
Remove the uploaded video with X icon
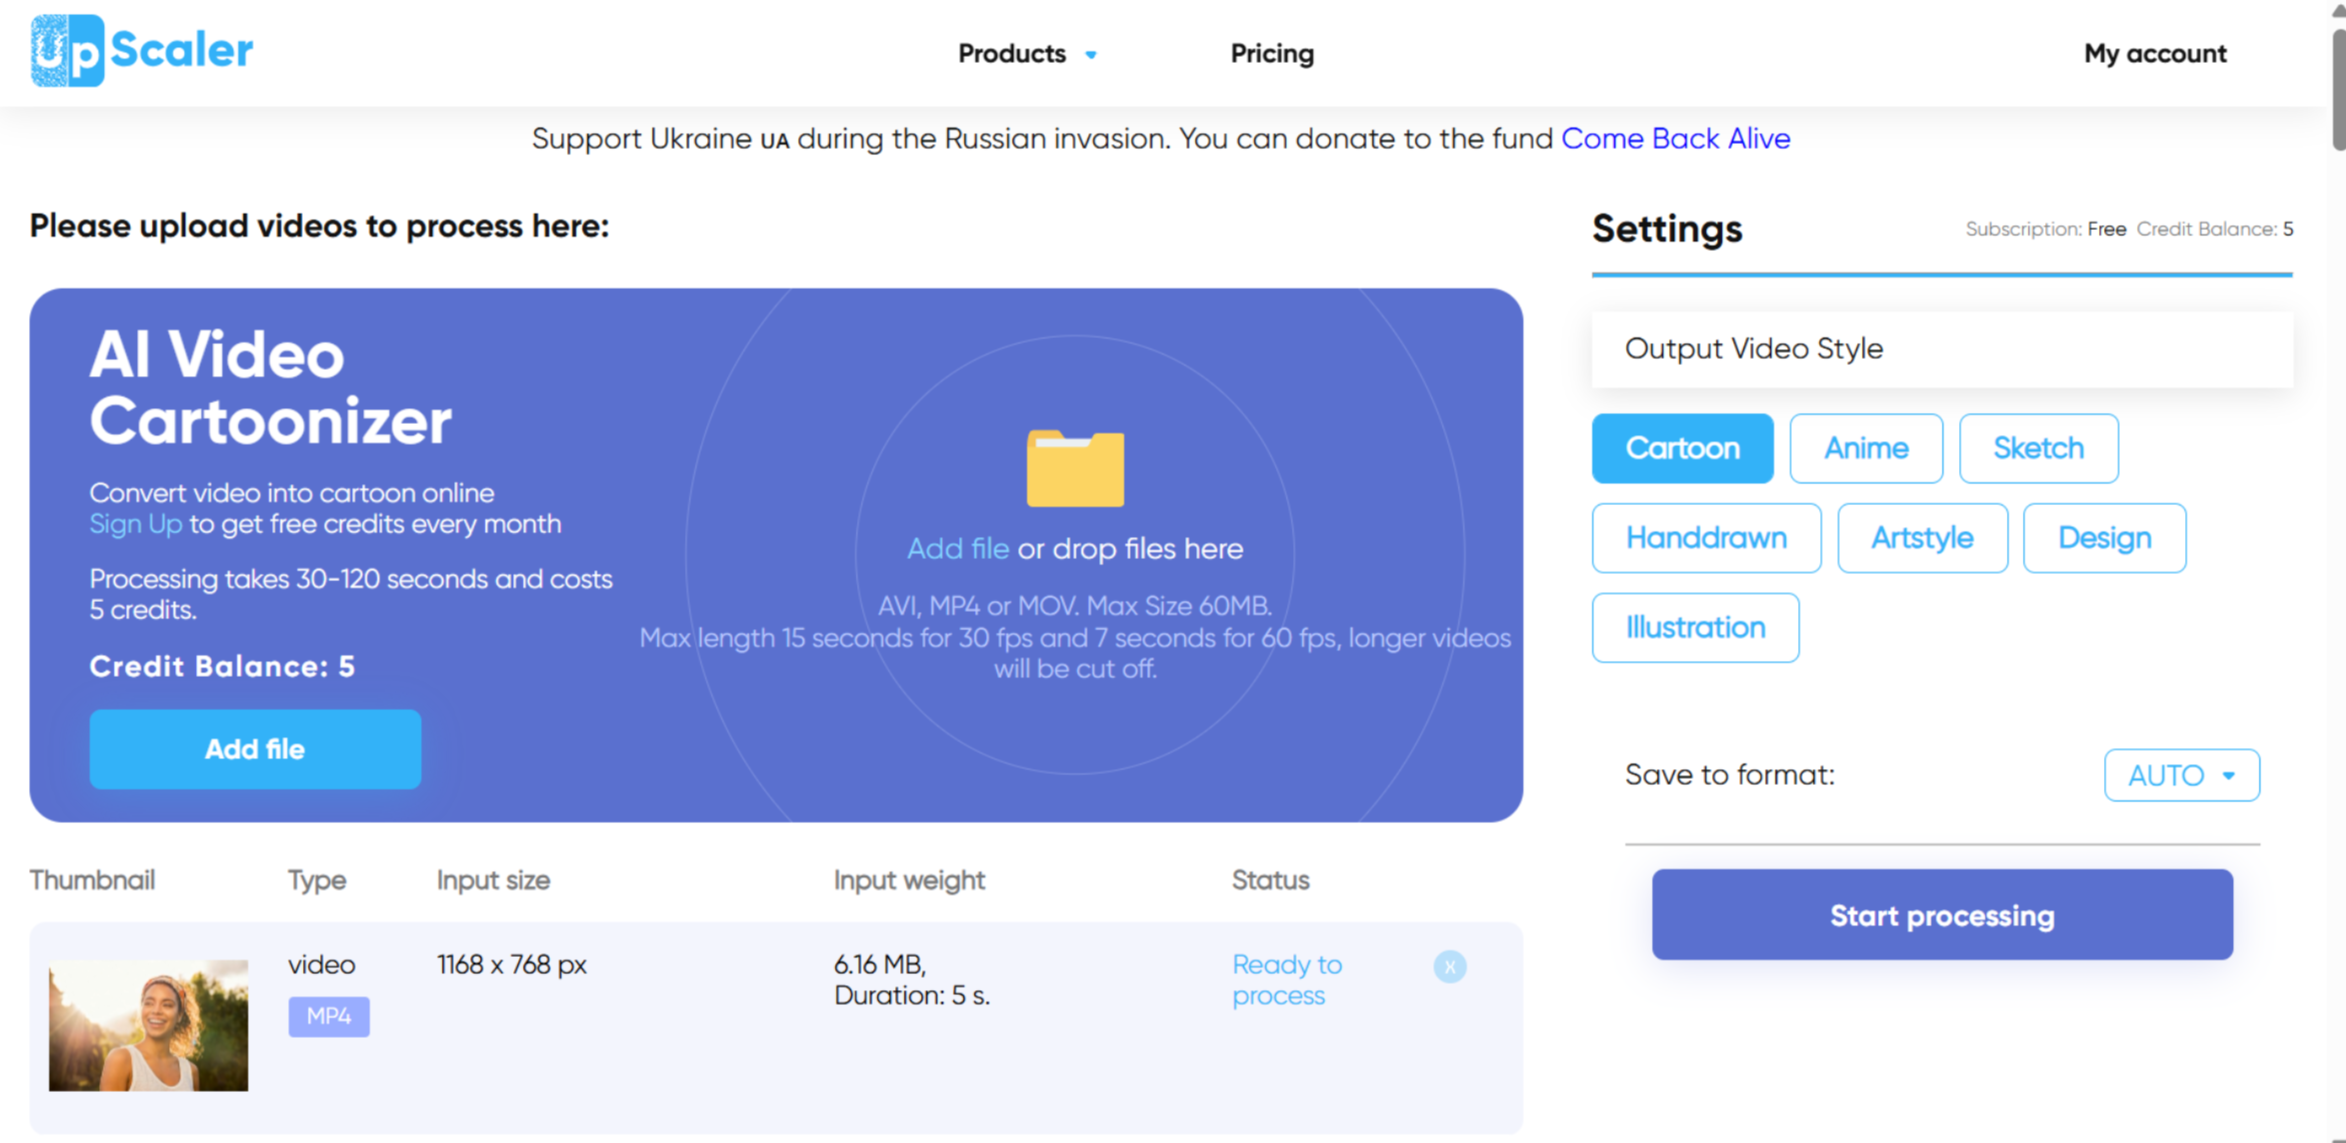click(x=1449, y=966)
